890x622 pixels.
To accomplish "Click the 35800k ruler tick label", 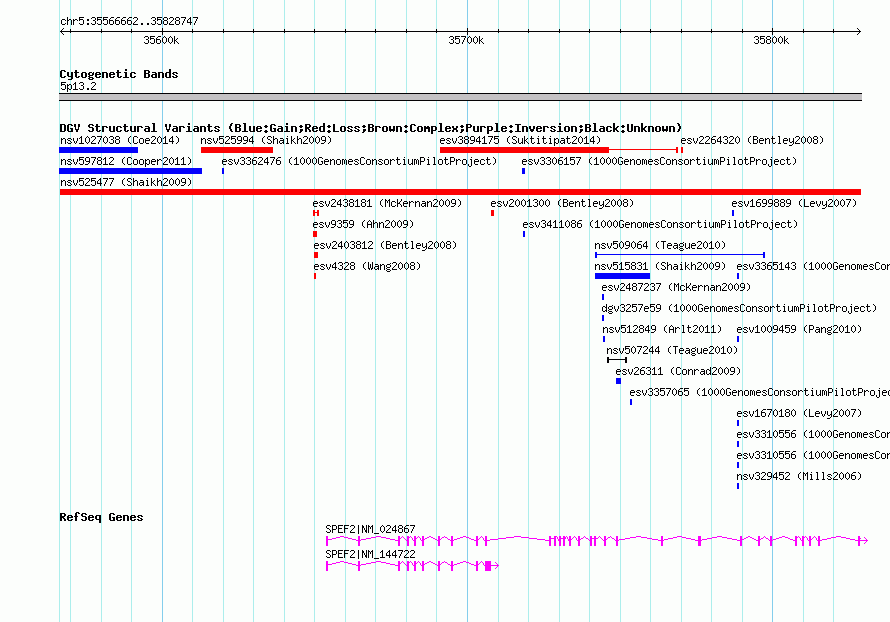I will pos(771,40).
